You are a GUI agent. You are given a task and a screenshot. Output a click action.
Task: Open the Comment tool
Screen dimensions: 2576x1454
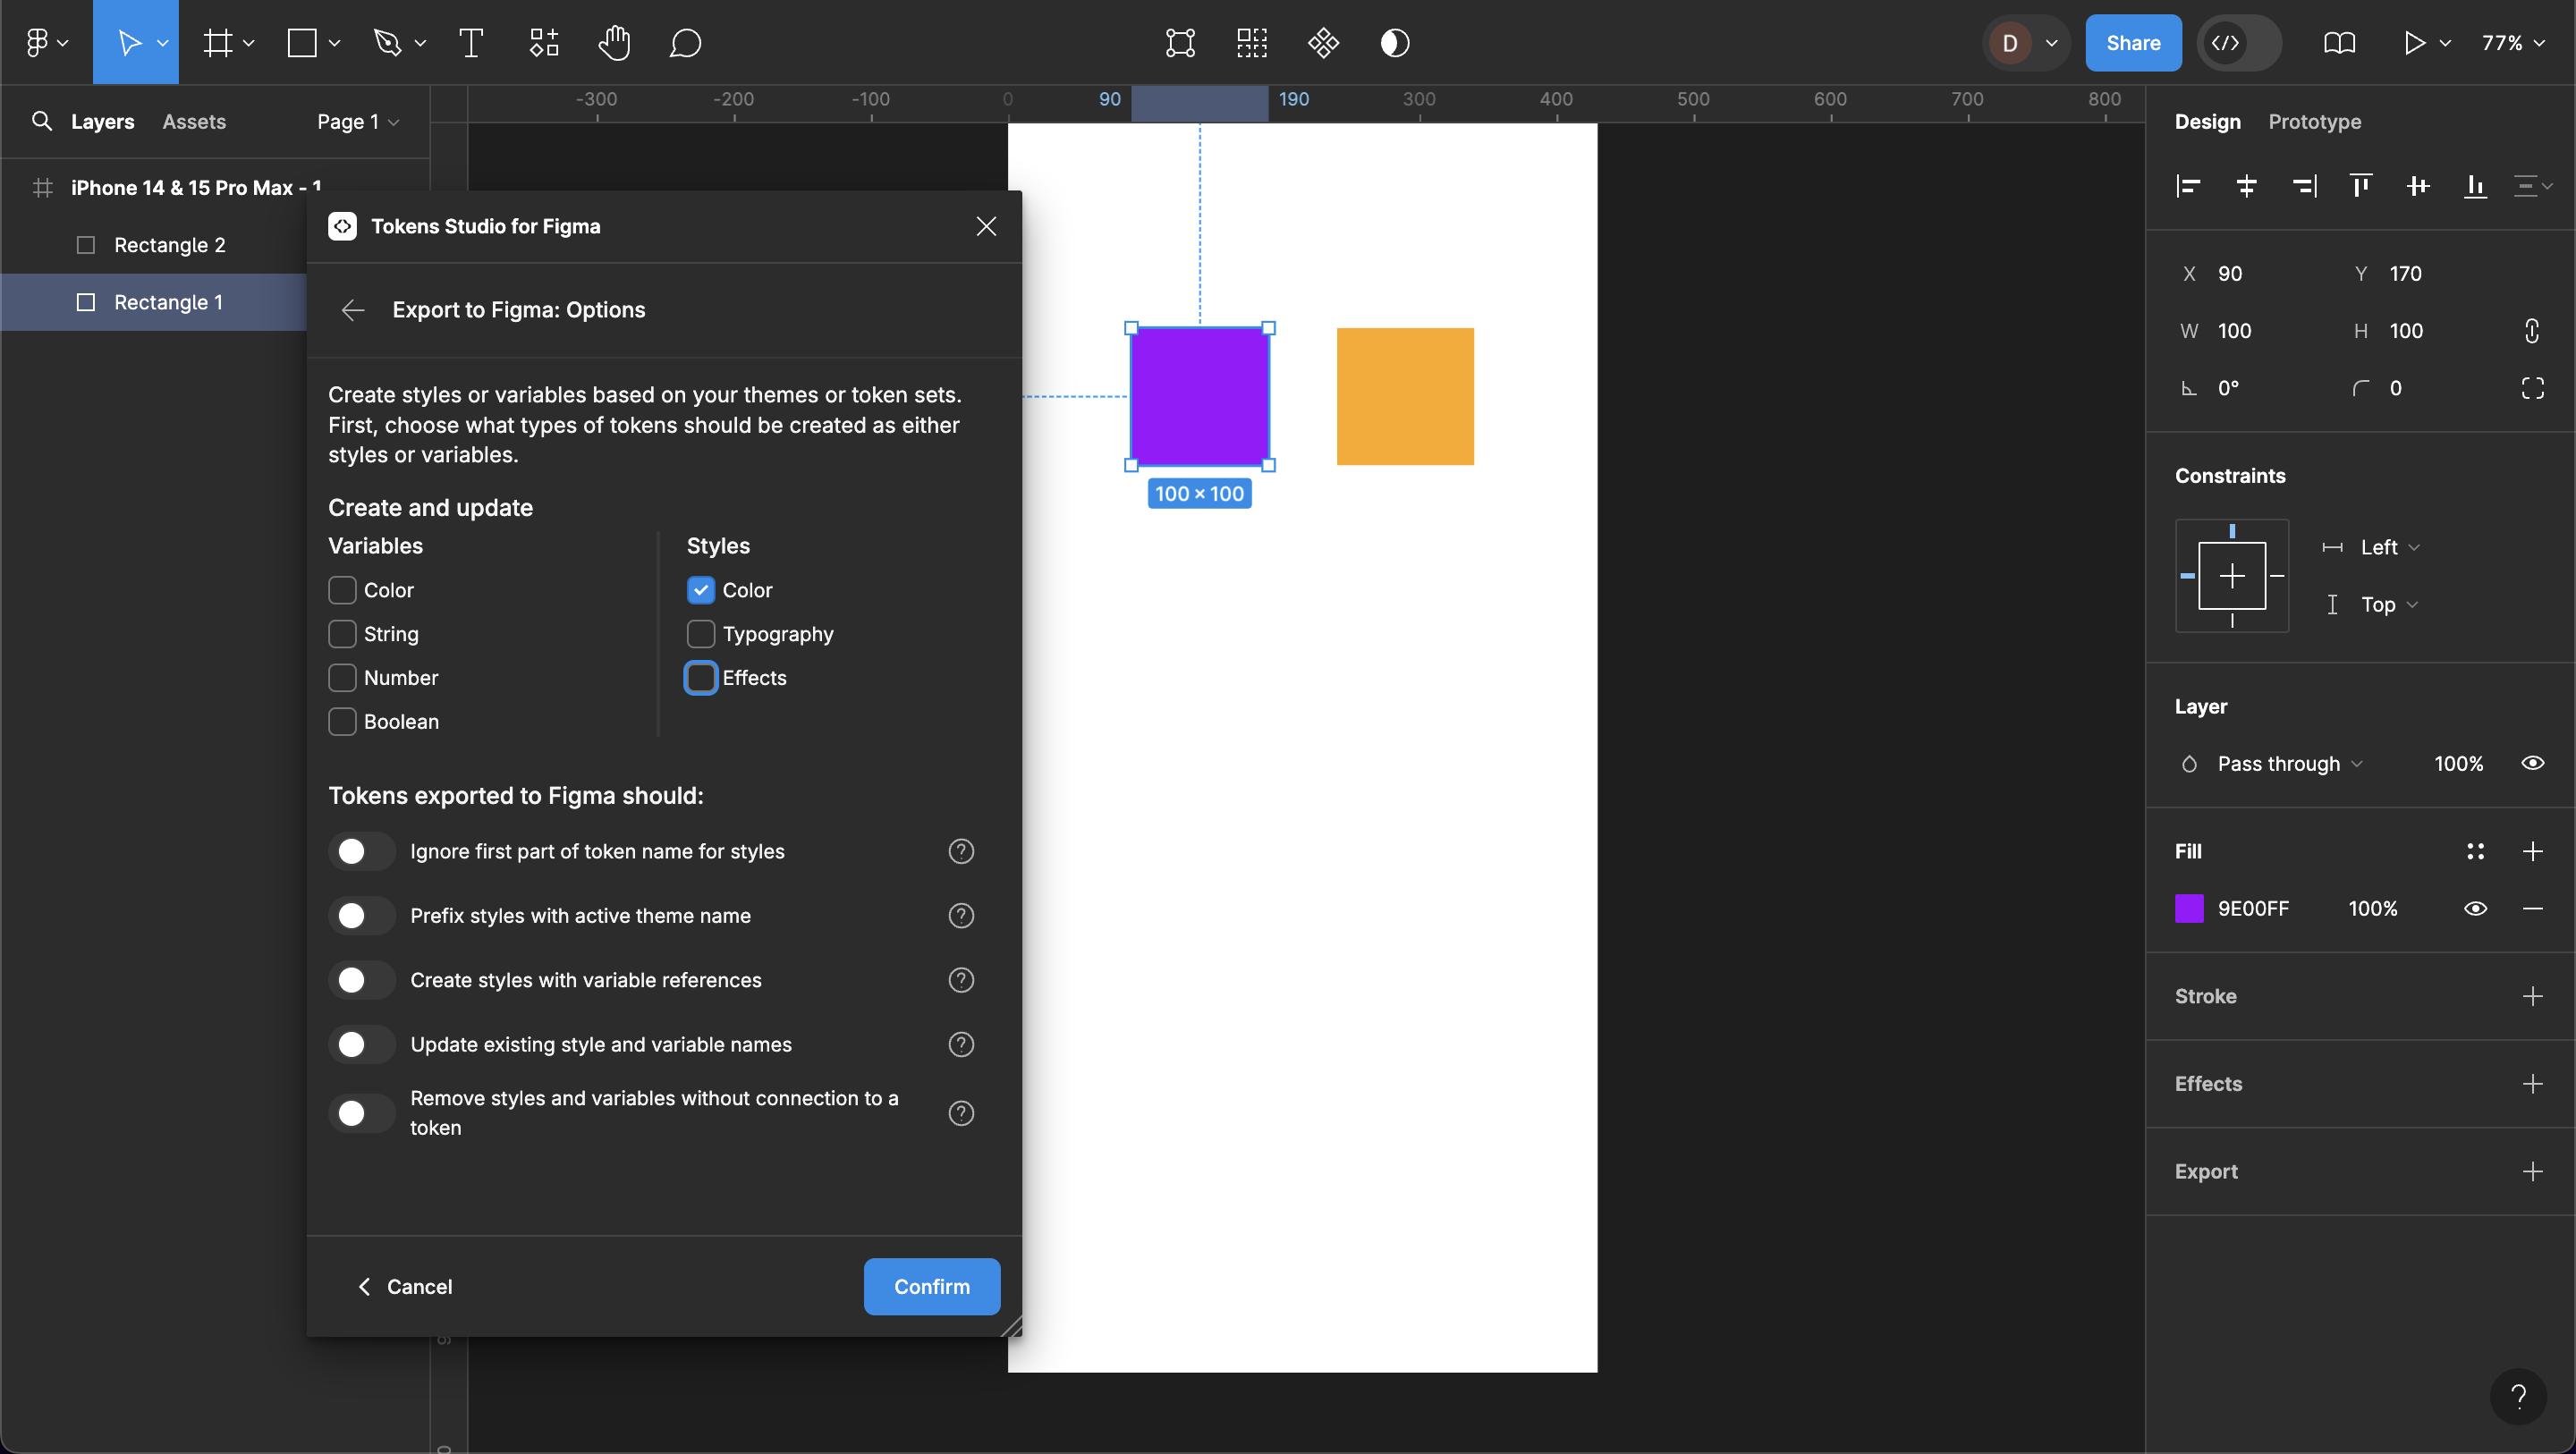(685, 43)
